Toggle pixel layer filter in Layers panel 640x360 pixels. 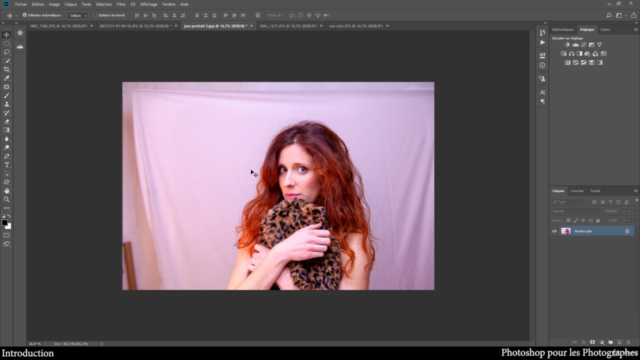tap(594, 202)
